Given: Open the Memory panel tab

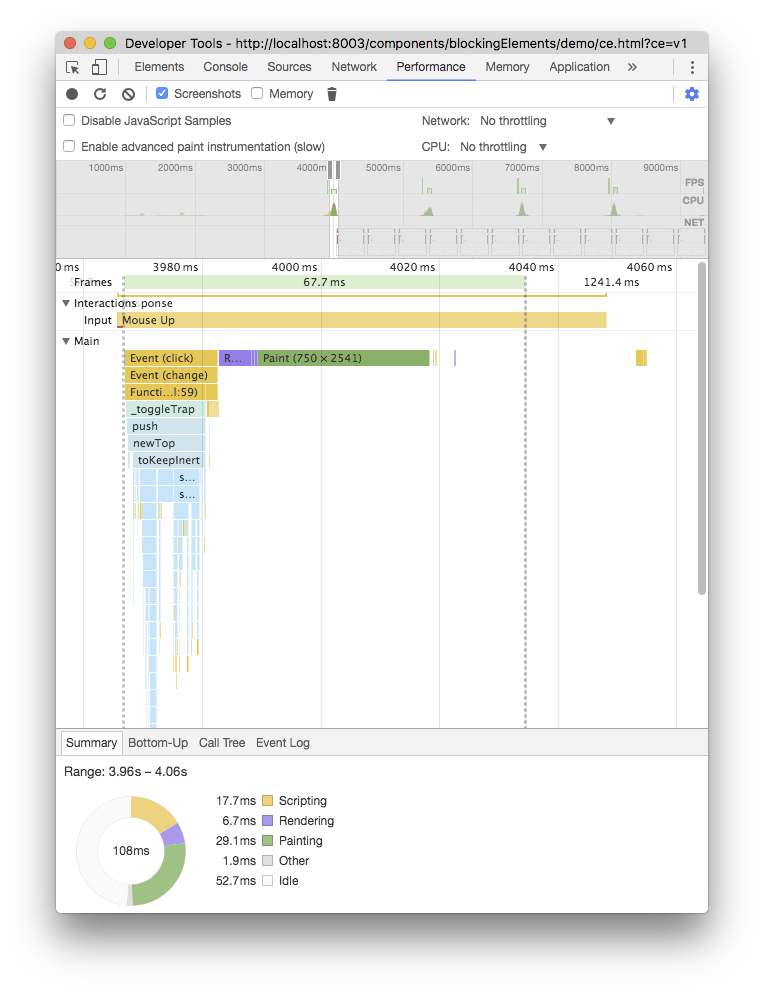Looking at the screenshot, I should (x=507, y=67).
